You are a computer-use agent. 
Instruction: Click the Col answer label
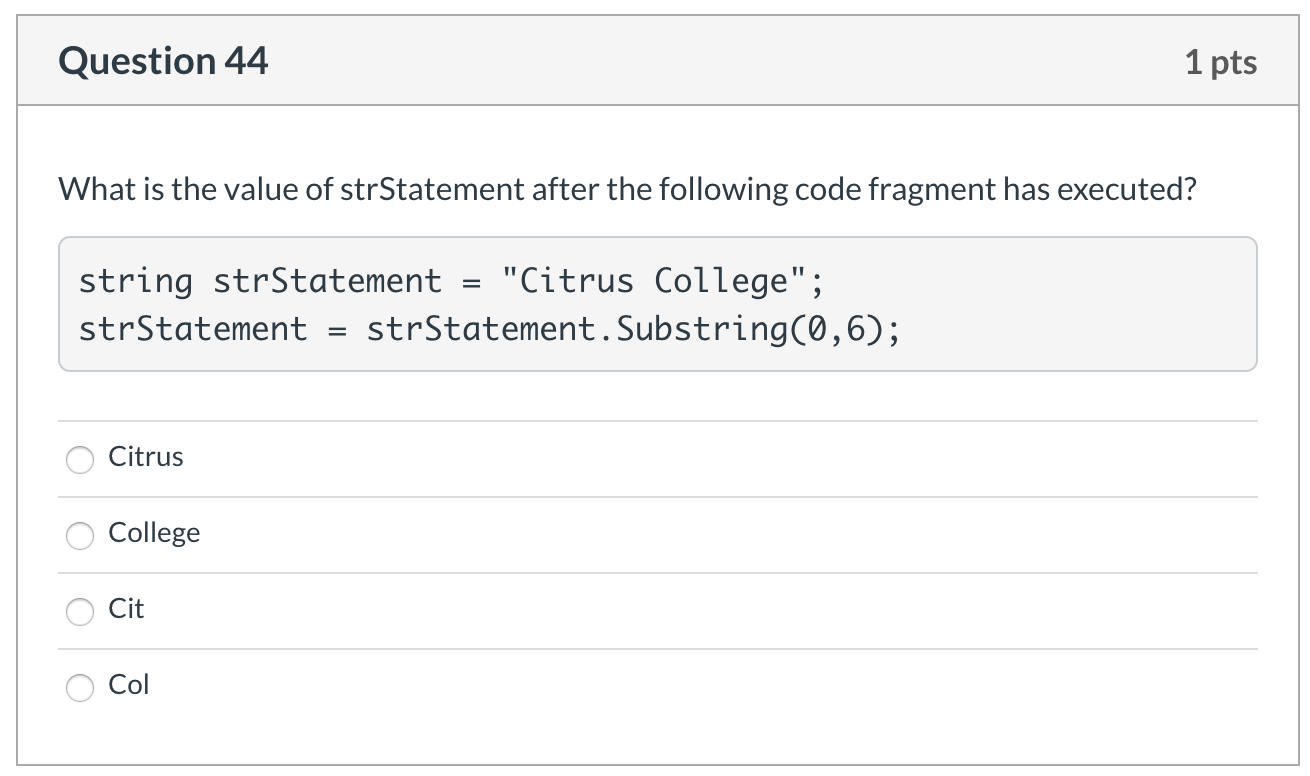128,685
